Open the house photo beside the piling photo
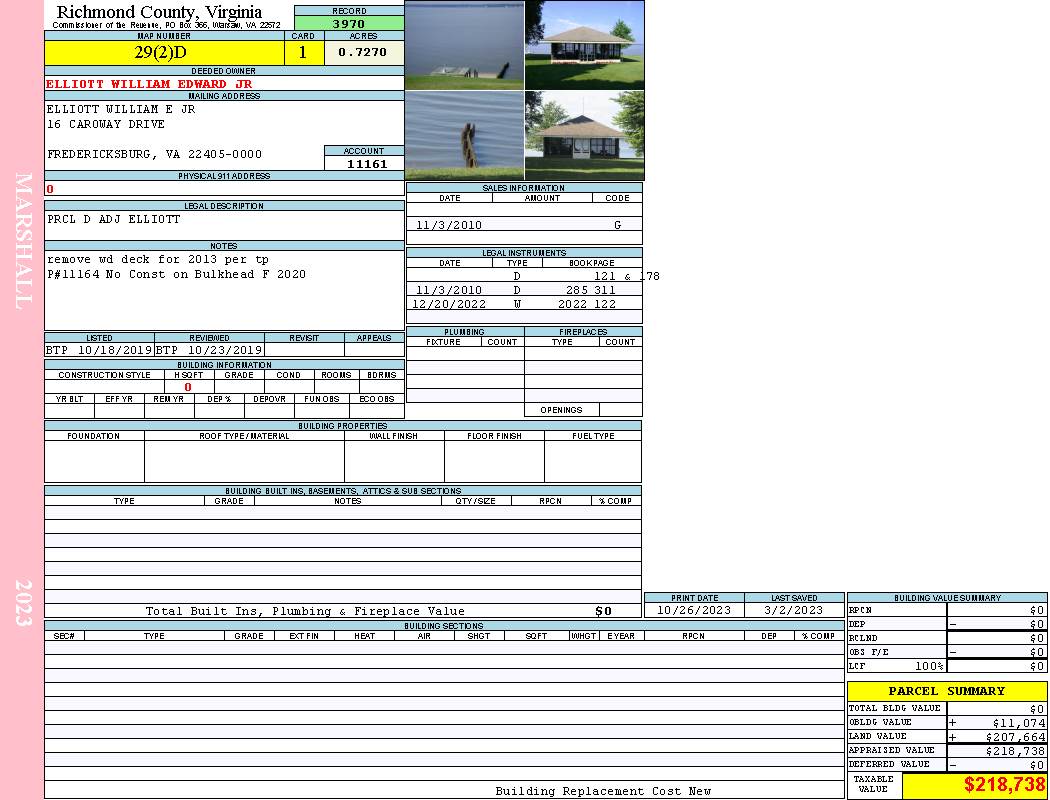 (584, 135)
